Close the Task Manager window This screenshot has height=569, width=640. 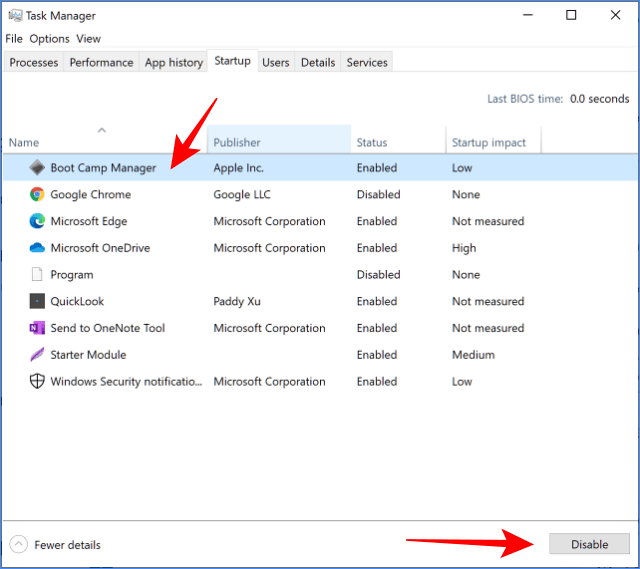point(615,15)
